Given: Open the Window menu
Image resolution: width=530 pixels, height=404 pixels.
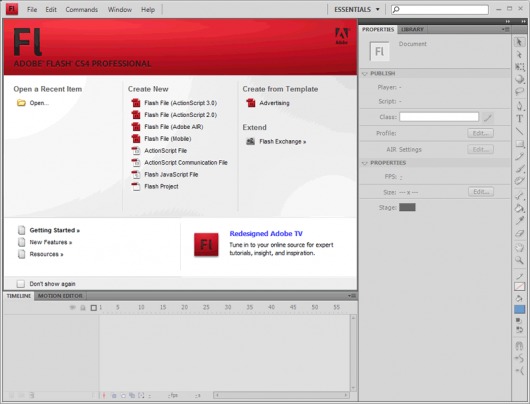Looking at the screenshot, I should click(x=120, y=9).
